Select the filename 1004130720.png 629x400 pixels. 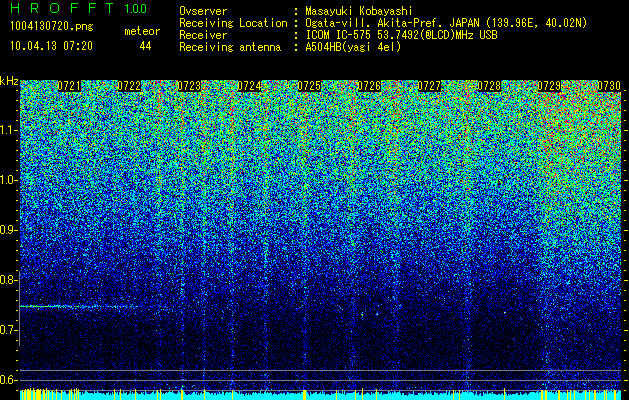point(52,26)
